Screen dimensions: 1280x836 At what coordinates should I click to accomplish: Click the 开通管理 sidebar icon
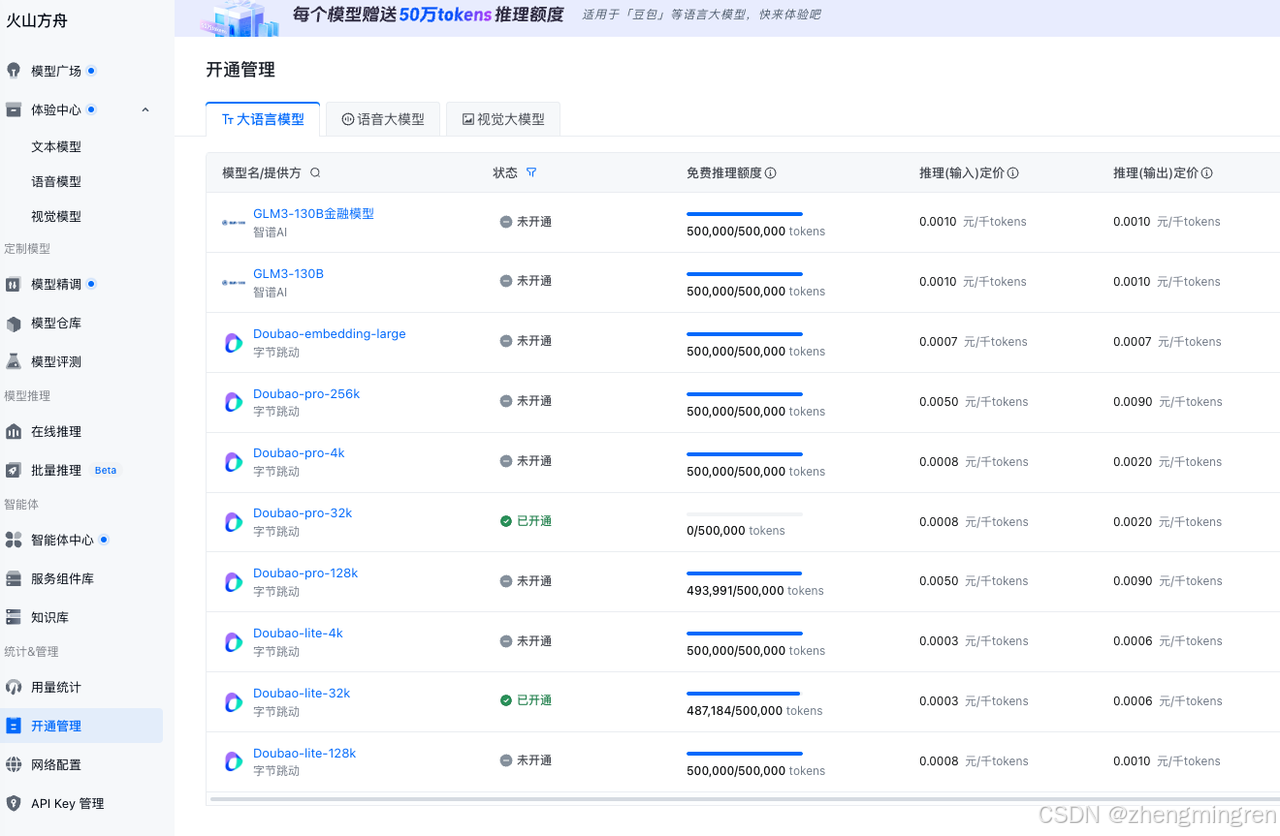(x=13, y=726)
